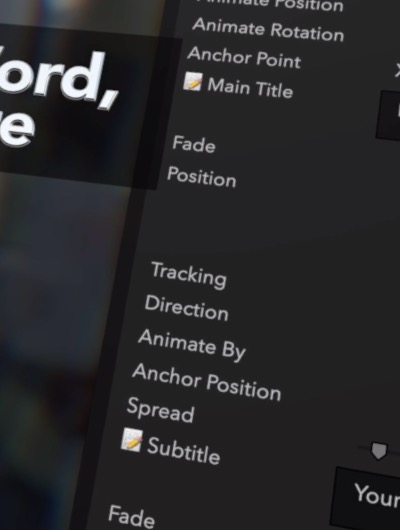Click the Spread parameter label
The height and width of the screenshot is (530, 400).
pos(161,410)
